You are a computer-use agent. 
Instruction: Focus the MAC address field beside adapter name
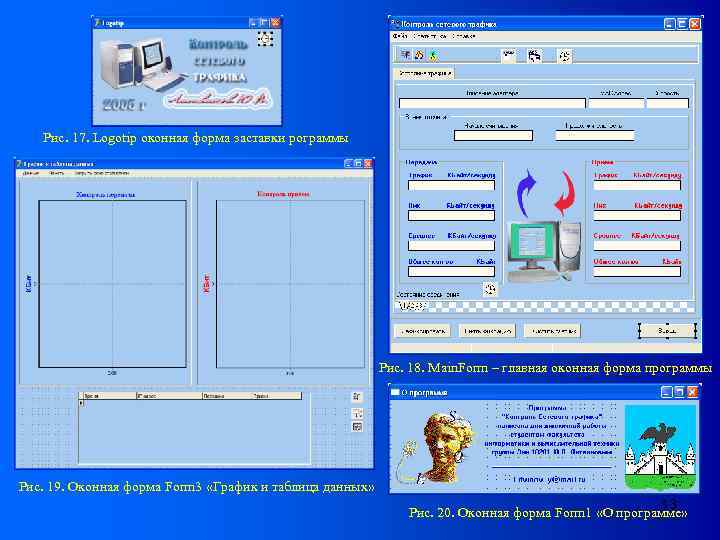pyautogui.click(x=616, y=103)
